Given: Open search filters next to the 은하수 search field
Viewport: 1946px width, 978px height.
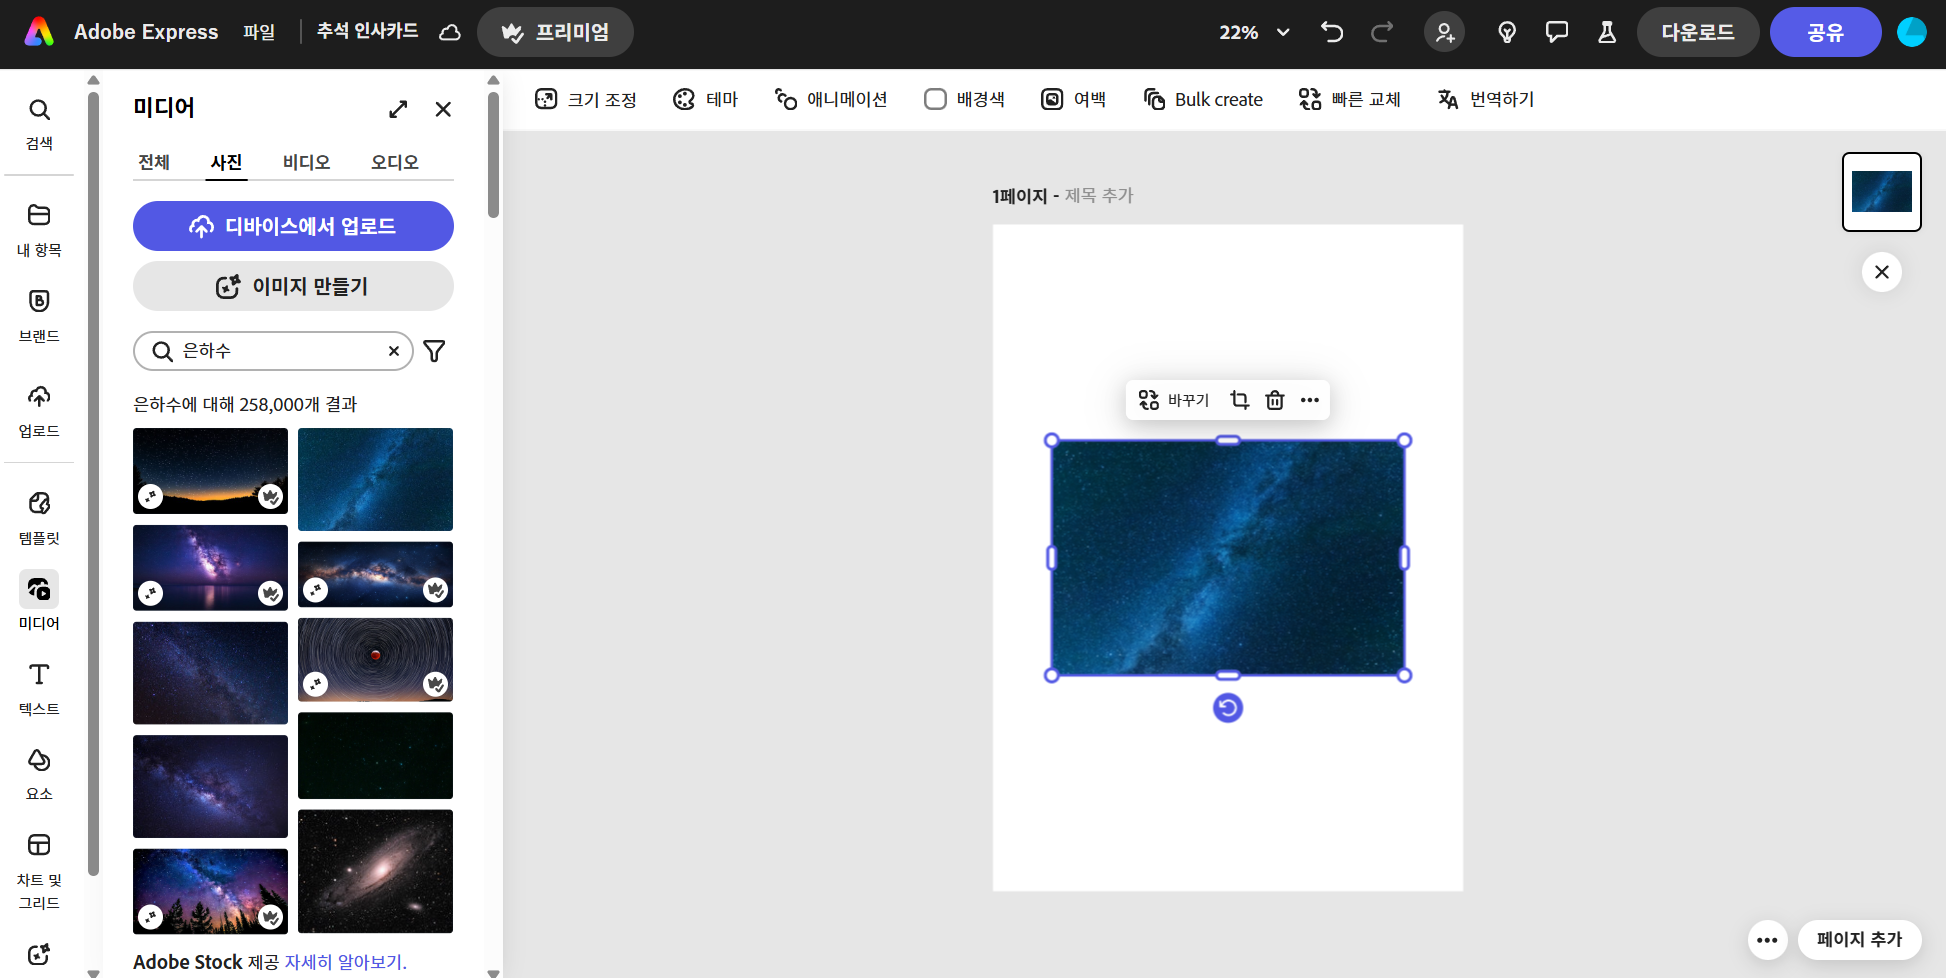Looking at the screenshot, I should pos(434,351).
